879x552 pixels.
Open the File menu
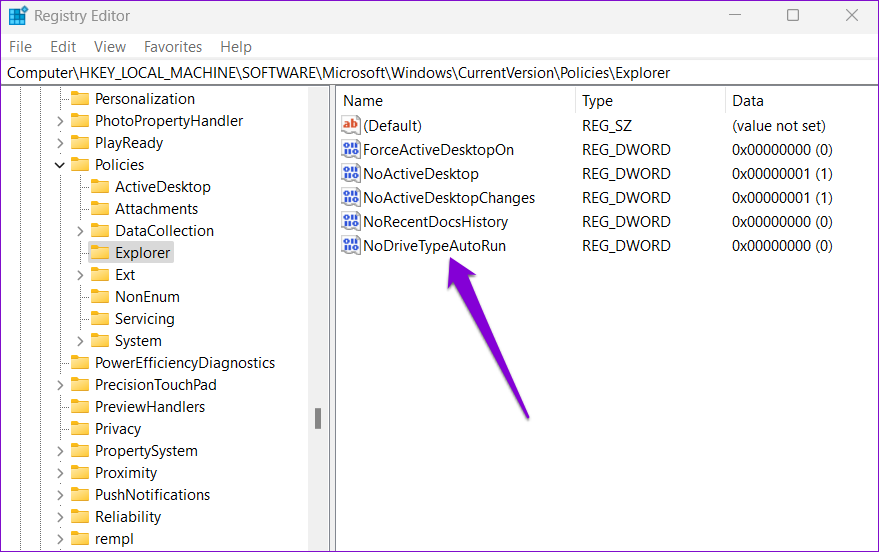click(x=20, y=47)
